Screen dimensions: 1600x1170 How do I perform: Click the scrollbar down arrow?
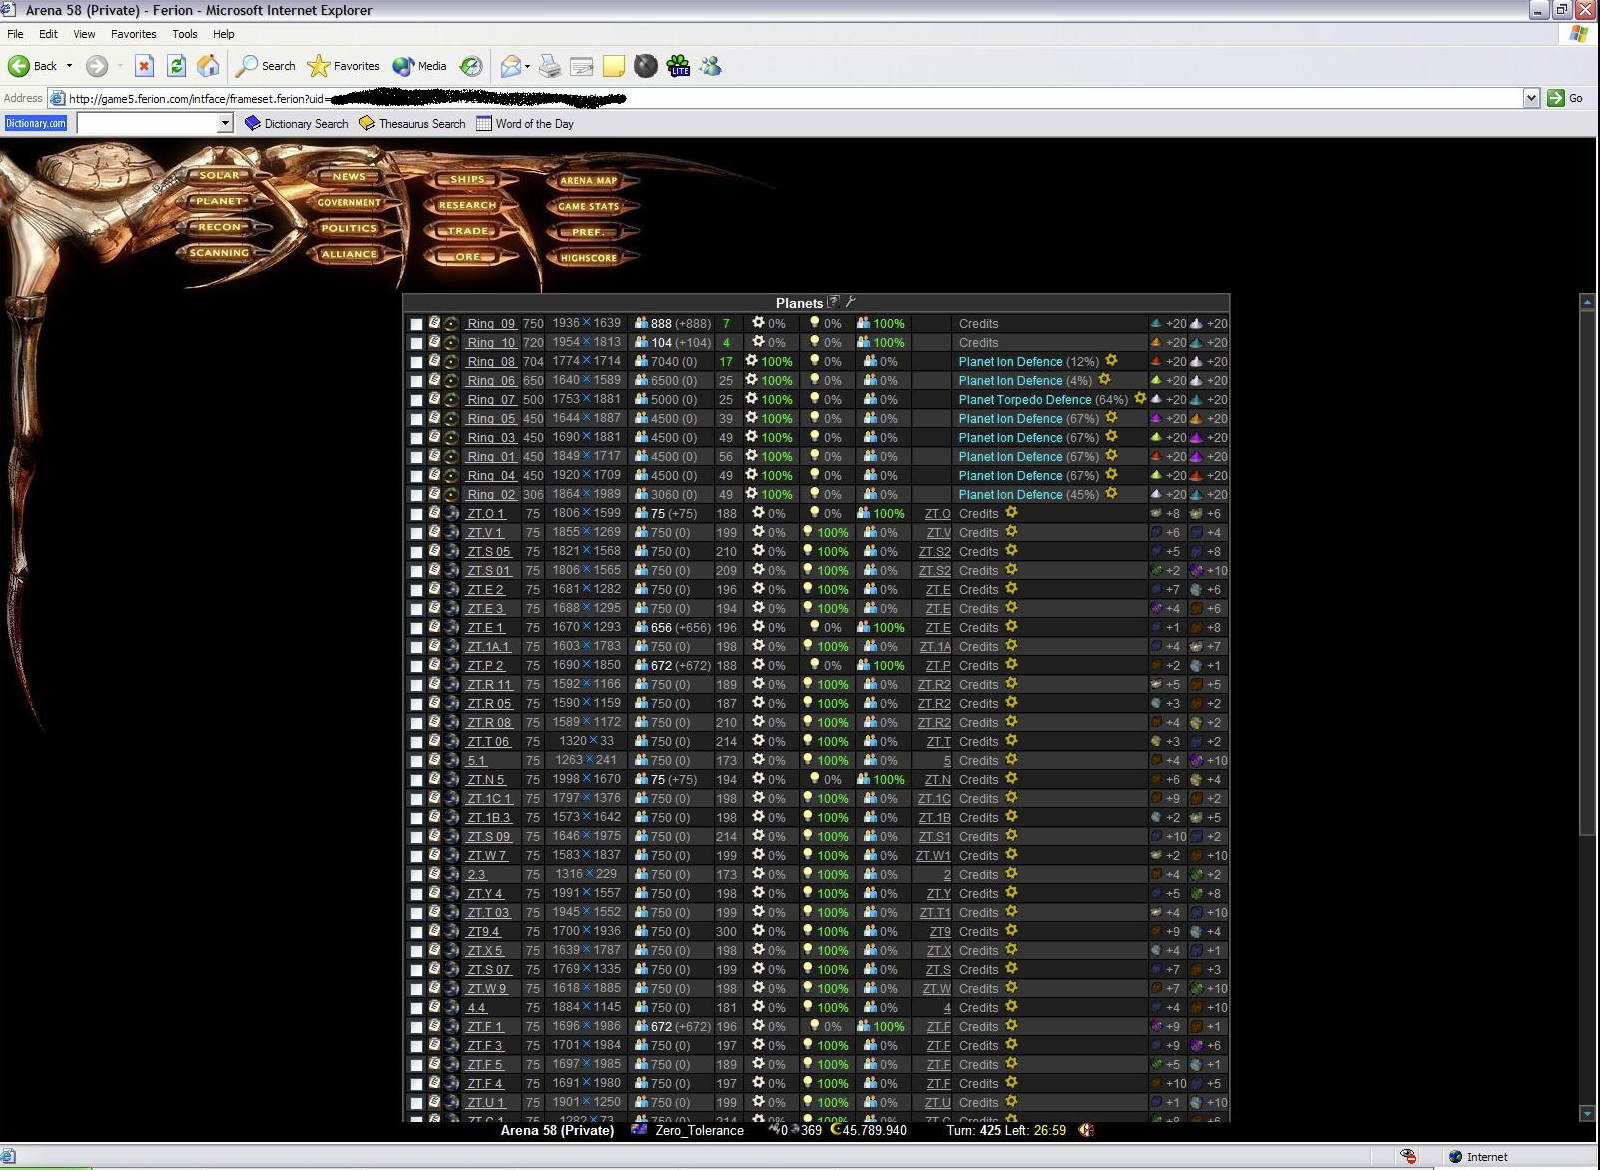pyautogui.click(x=1588, y=1112)
